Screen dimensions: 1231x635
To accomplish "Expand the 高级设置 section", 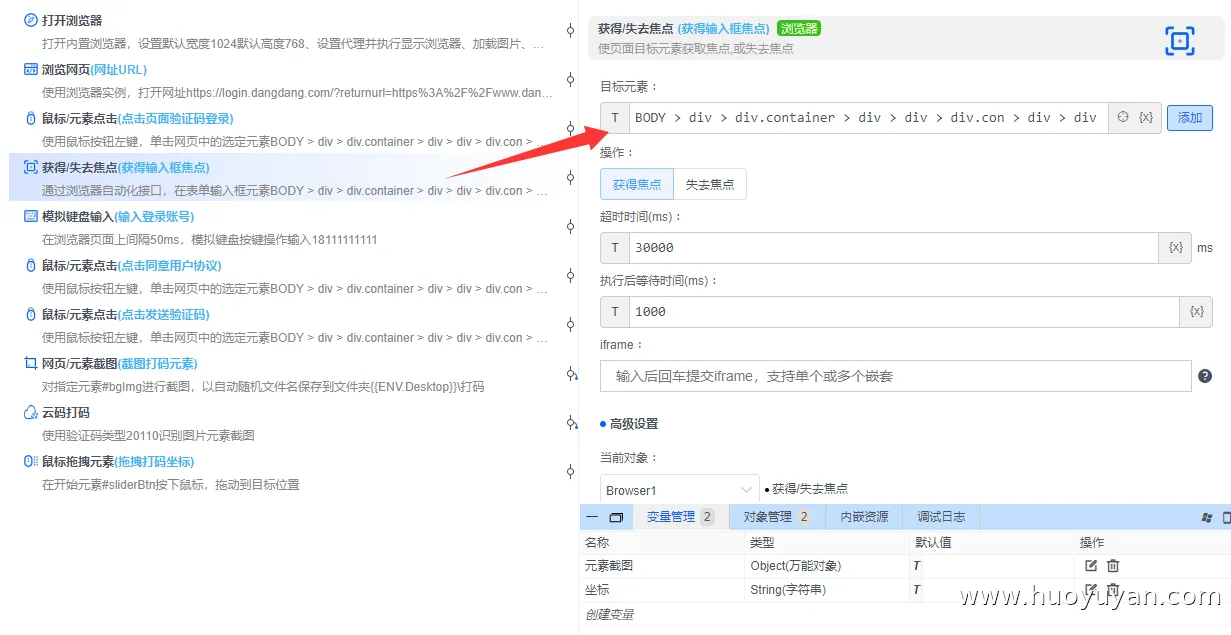I will (633, 424).
